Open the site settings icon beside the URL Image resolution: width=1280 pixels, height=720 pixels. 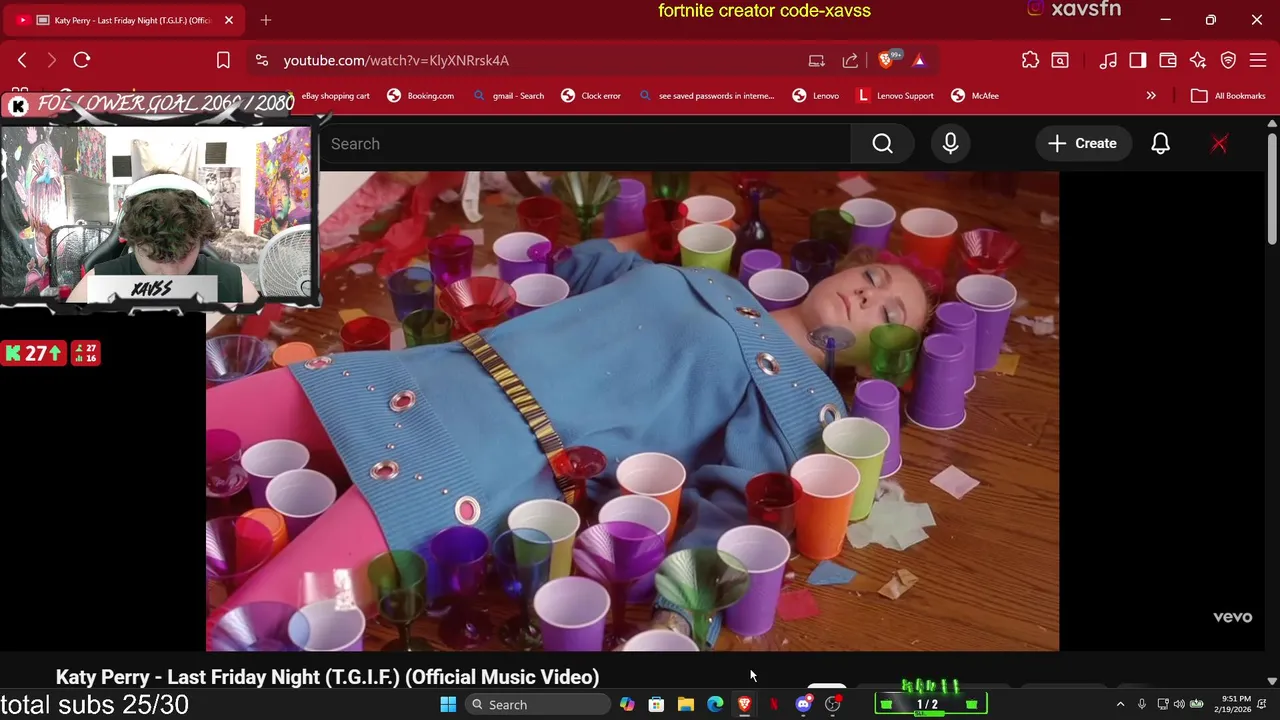tap(262, 60)
